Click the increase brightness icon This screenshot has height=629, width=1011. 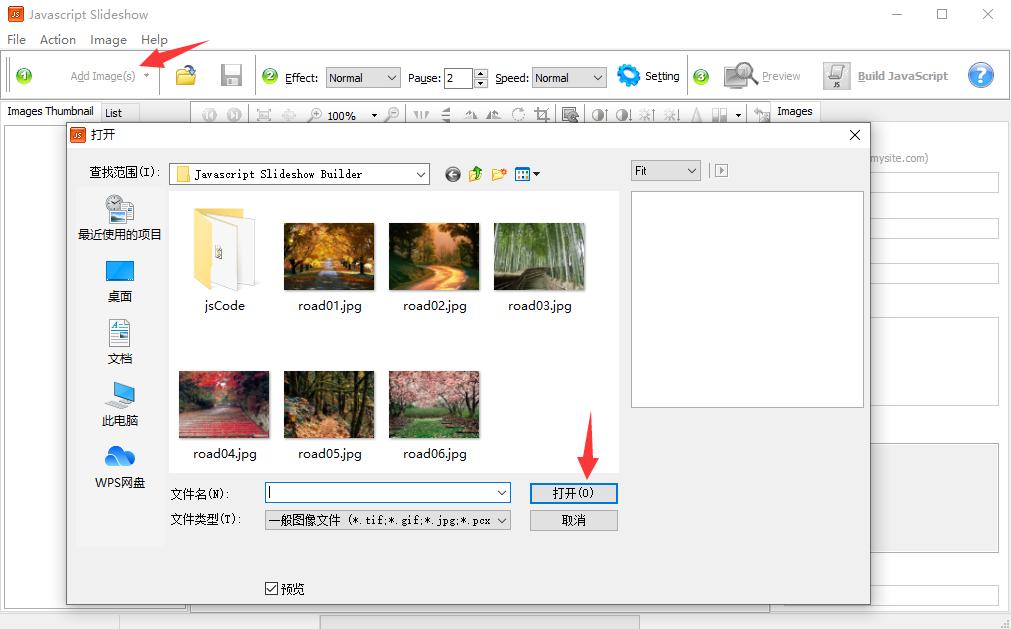(647, 115)
